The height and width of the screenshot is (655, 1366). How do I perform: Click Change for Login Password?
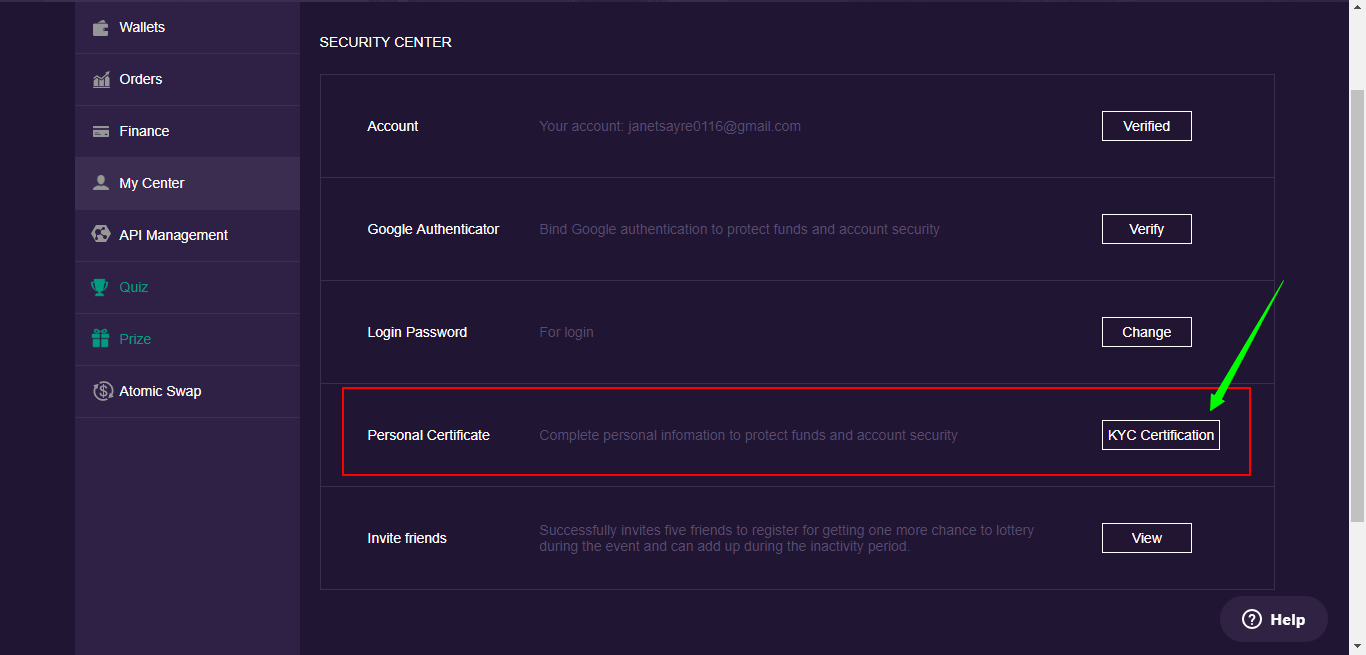(1147, 332)
